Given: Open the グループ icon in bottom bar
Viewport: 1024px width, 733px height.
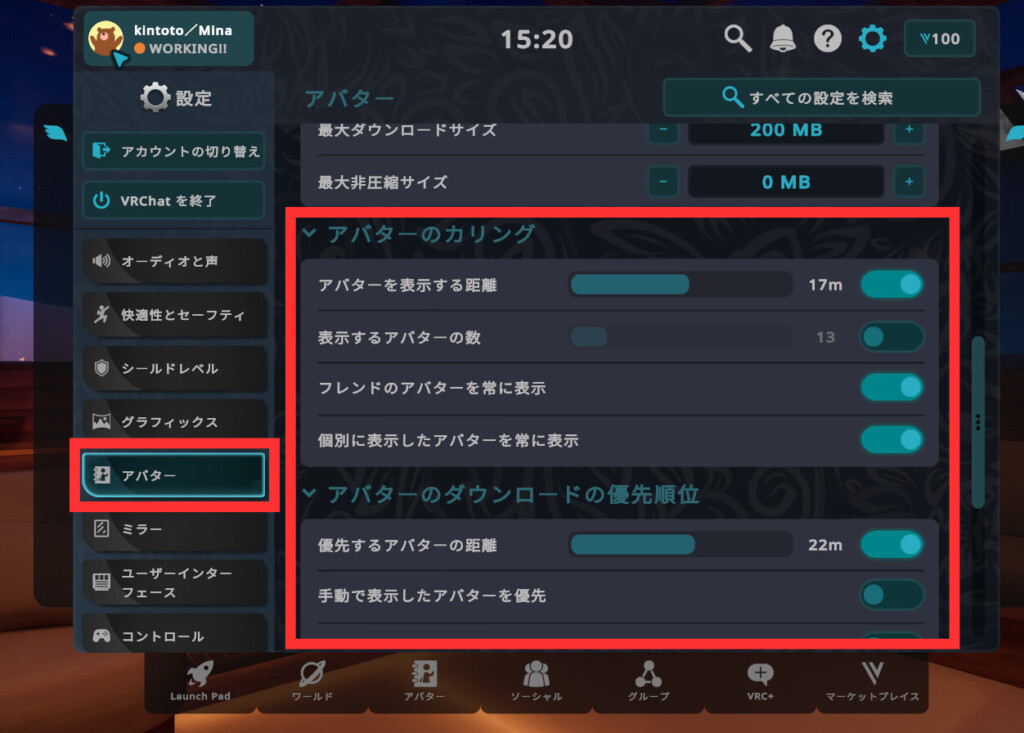Looking at the screenshot, I should (x=648, y=674).
